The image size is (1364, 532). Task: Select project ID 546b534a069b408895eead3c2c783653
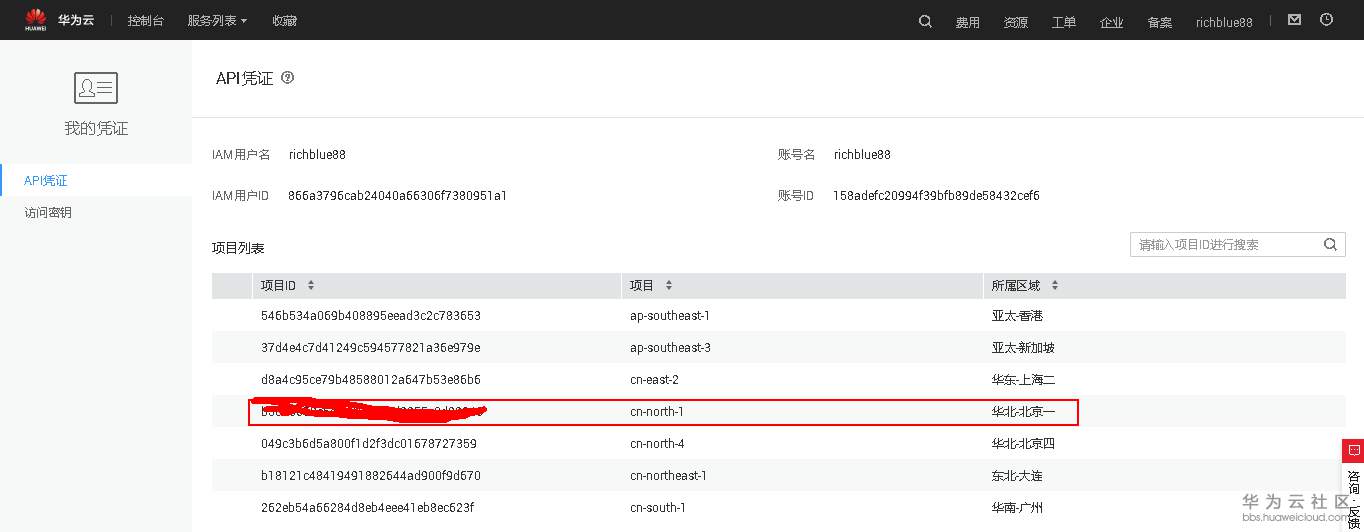[371, 316]
